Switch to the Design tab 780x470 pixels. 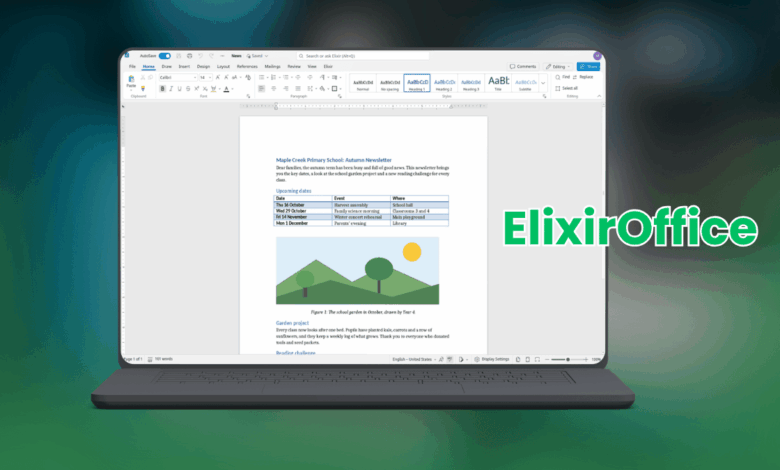click(203, 66)
